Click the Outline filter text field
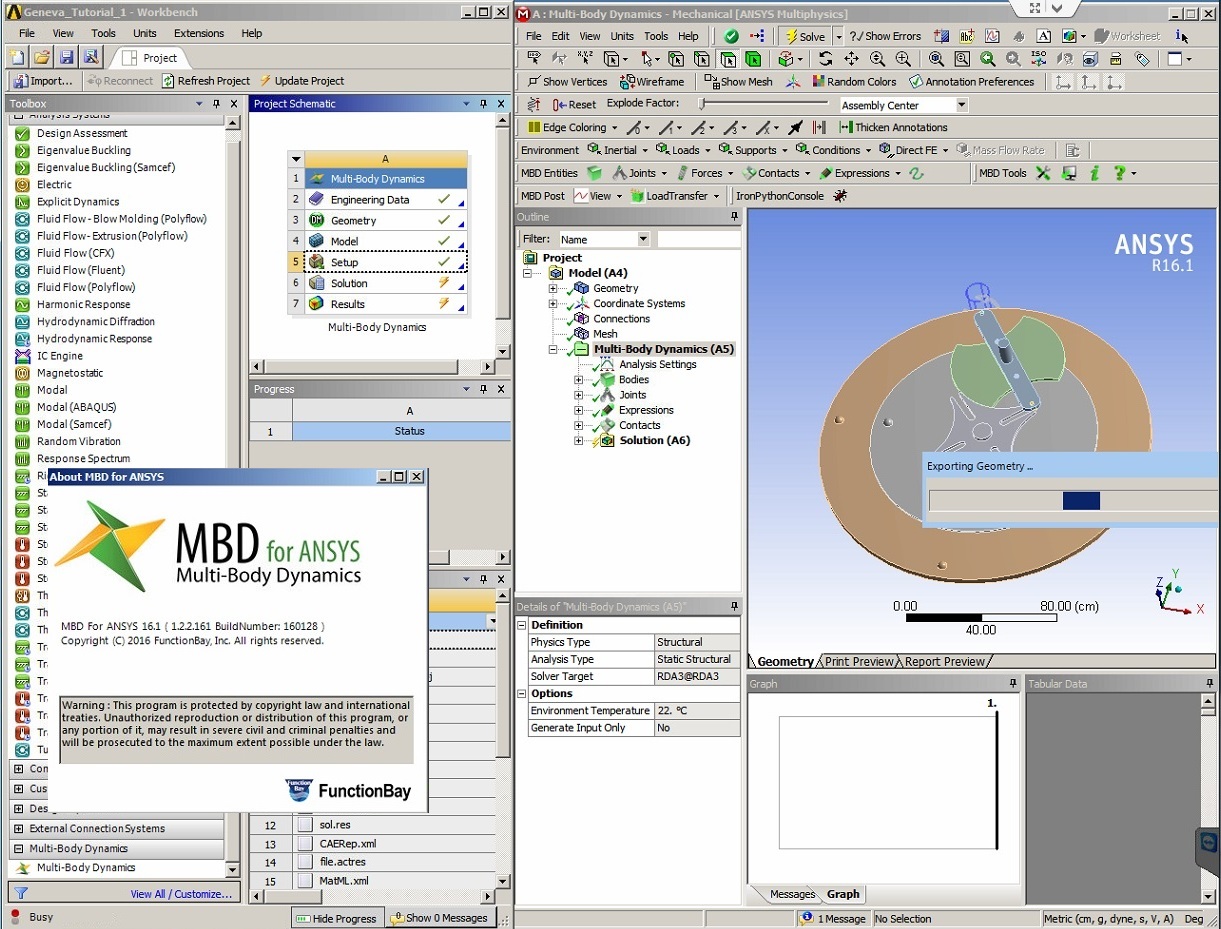This screenshot has width=1221, height=929. click(698, 239)
